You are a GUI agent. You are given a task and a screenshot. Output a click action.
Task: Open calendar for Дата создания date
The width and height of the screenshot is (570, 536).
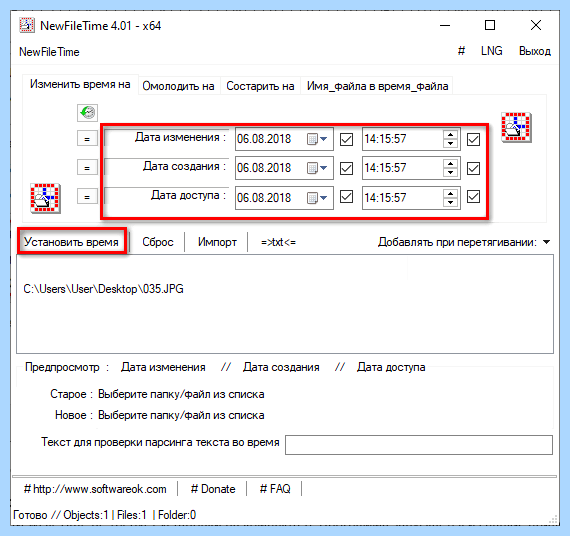coord(317,168)
